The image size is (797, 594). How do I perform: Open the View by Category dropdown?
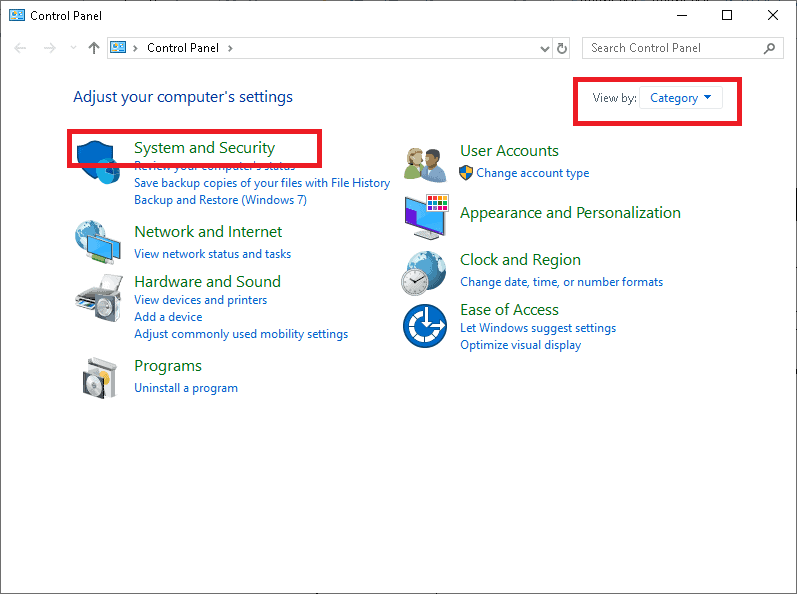click(680, 98)
